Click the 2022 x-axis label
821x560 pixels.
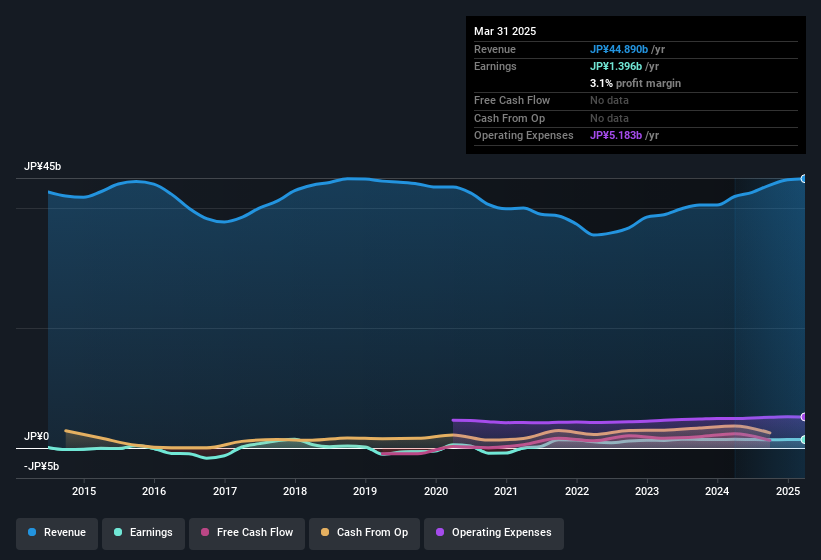(576, 491)
